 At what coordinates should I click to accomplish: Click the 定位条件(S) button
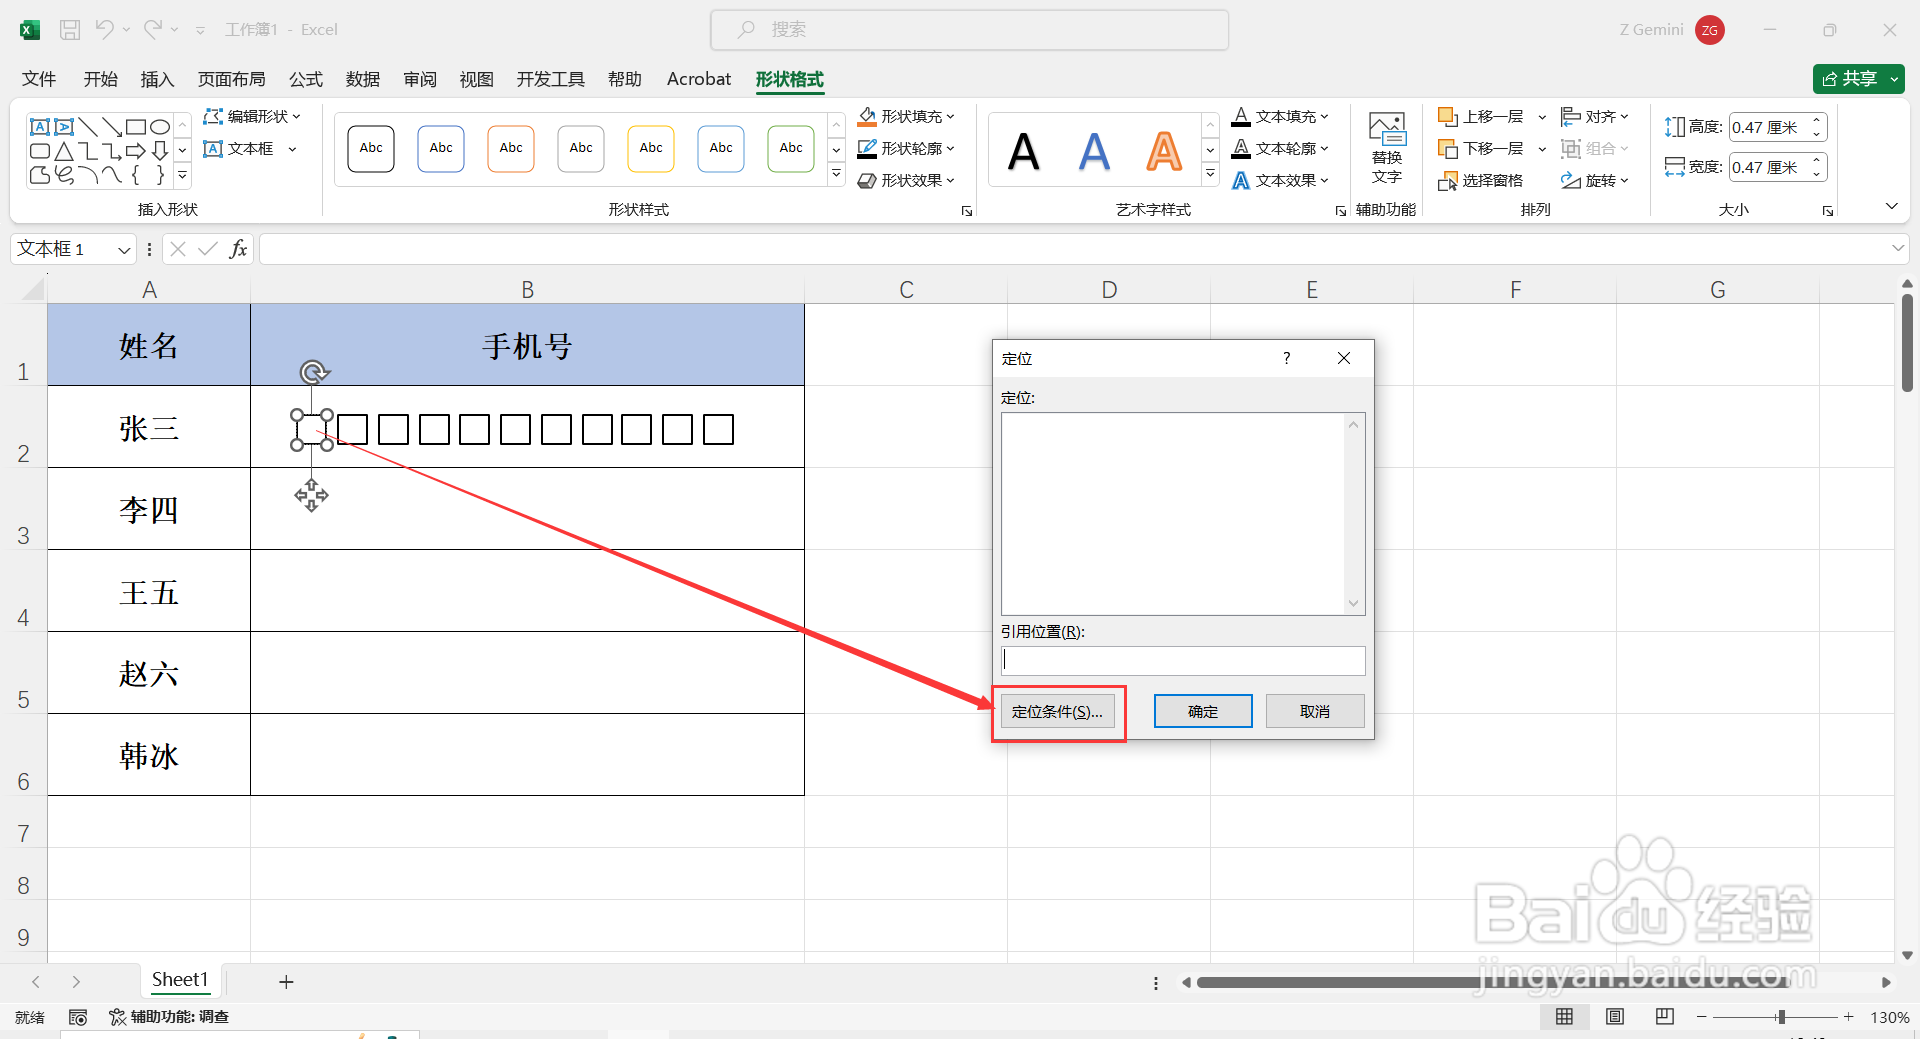tap(1056, 711)
